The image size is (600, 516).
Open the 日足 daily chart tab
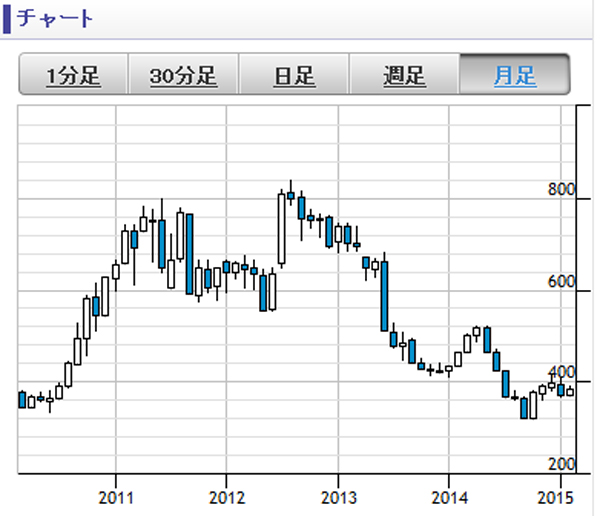(x=294, y=76)
